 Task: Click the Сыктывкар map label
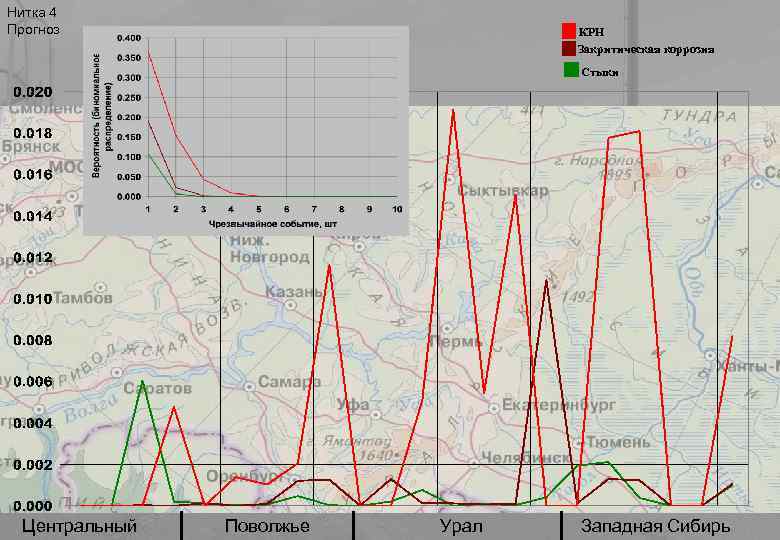tap(503, 190)
